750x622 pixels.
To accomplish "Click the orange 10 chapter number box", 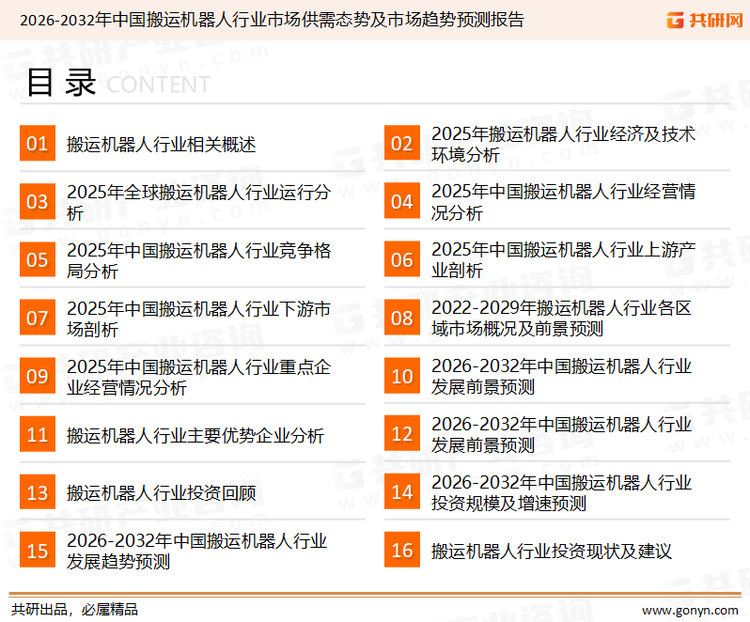I will (x=402, y=376).
